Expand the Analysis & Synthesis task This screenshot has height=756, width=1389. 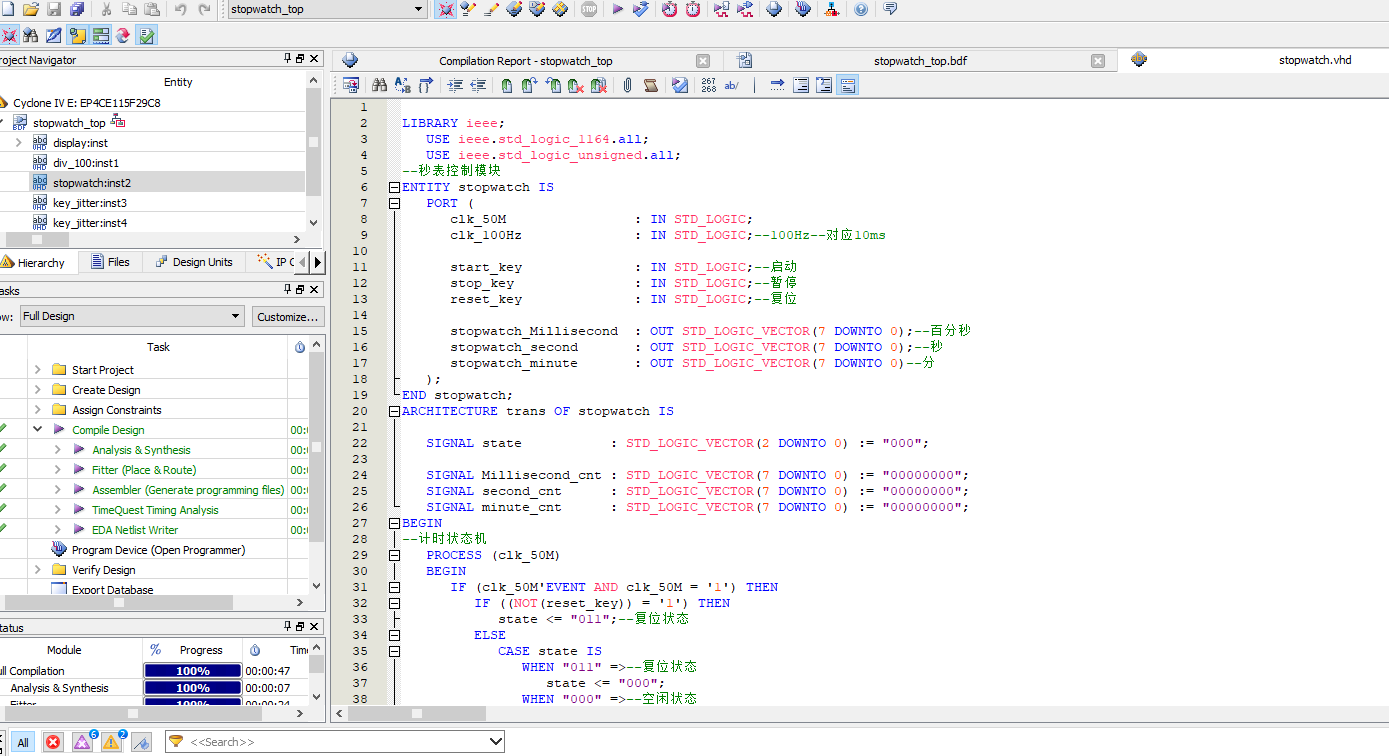(58, 450)
